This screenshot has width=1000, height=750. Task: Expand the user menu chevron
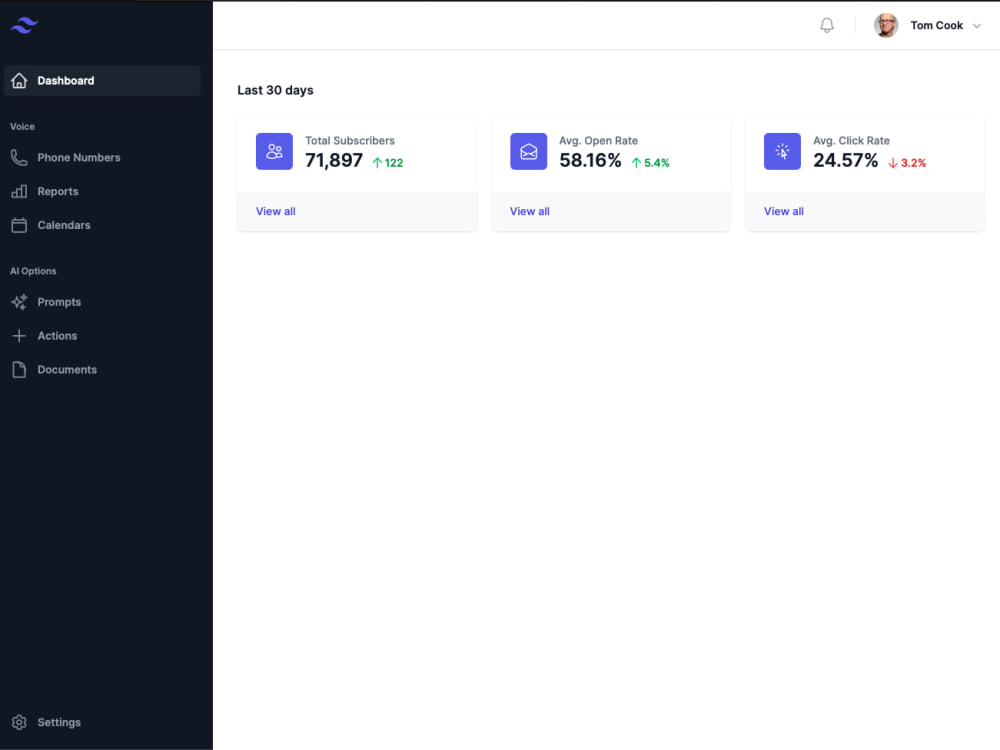pyautogui.click(x=976, y=26)
